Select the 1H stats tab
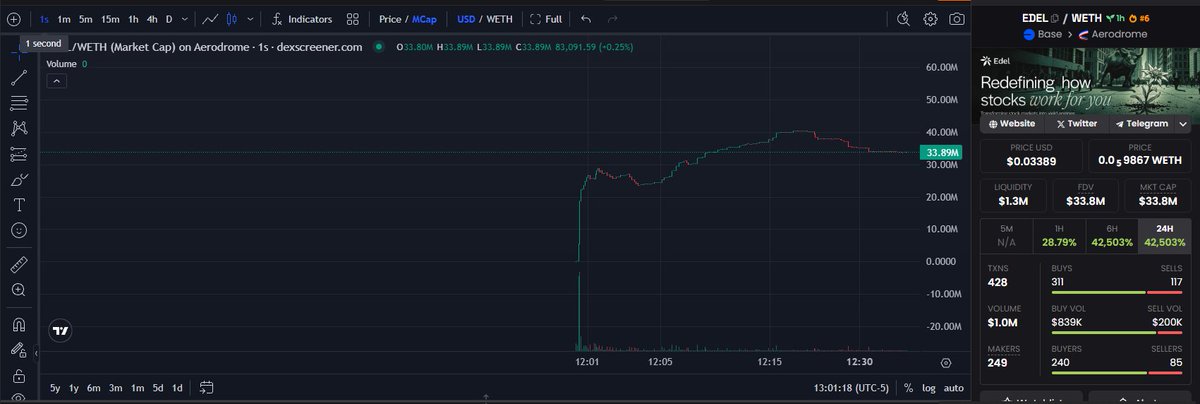 click(1058, 236)
